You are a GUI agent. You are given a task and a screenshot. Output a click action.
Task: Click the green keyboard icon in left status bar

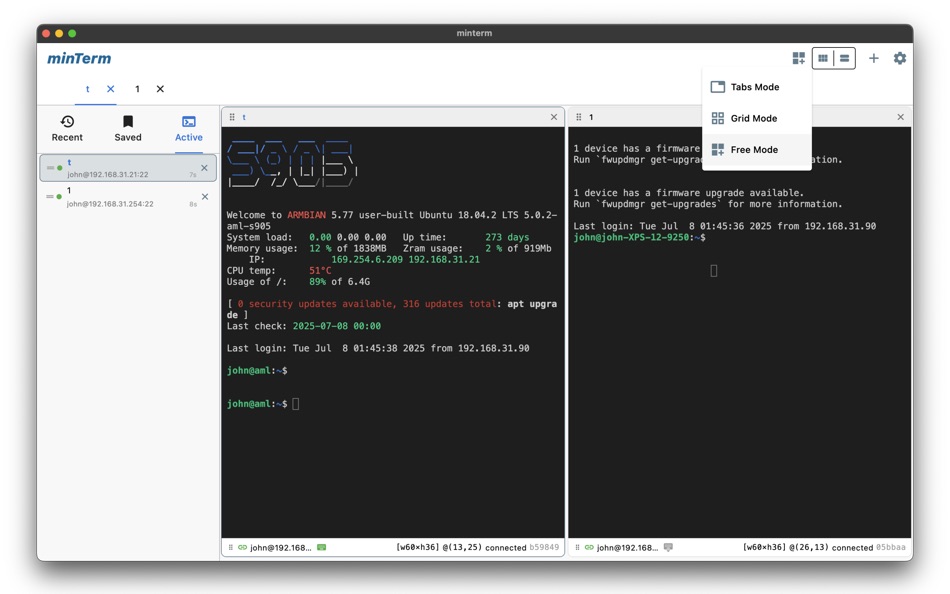coord(322,547)
